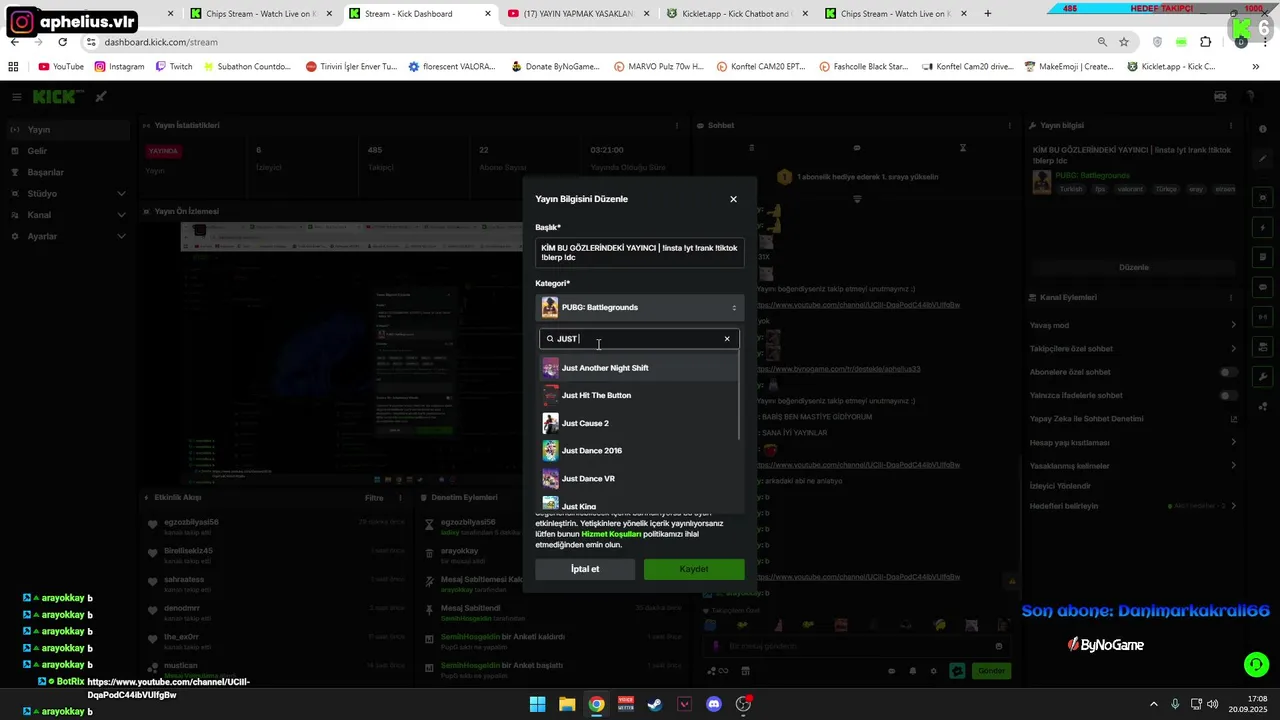Open Discord from the taskbar
1280x720 pixels.
[714, 704]
